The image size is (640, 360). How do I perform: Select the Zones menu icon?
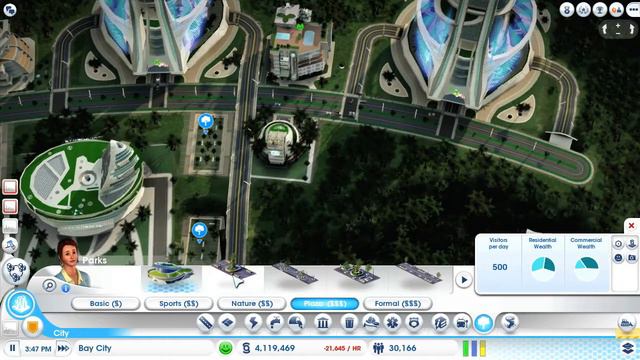(x=227, y=323)
